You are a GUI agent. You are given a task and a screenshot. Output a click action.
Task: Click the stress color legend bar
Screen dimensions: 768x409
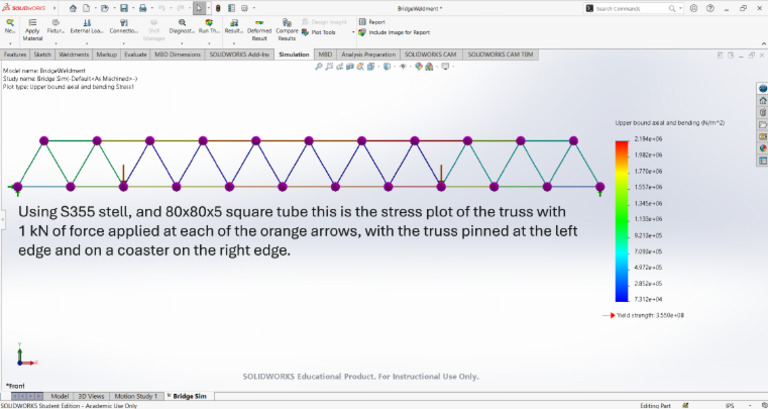pos(622,221)
